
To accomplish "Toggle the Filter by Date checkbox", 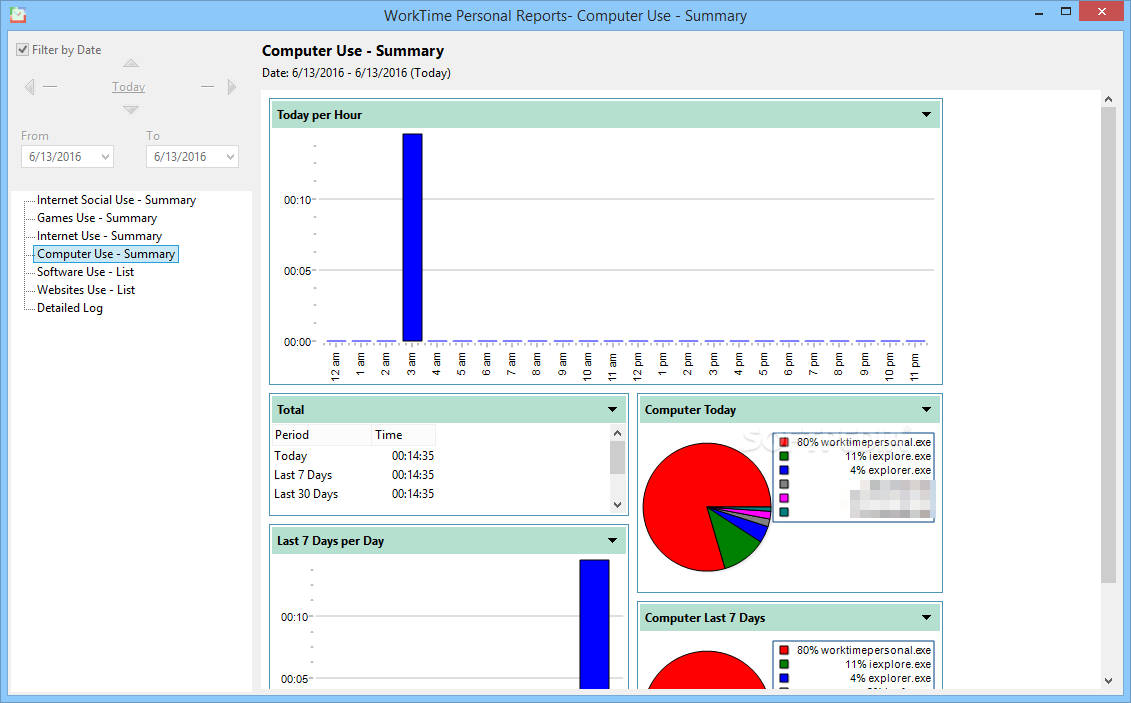I will 23,50.
